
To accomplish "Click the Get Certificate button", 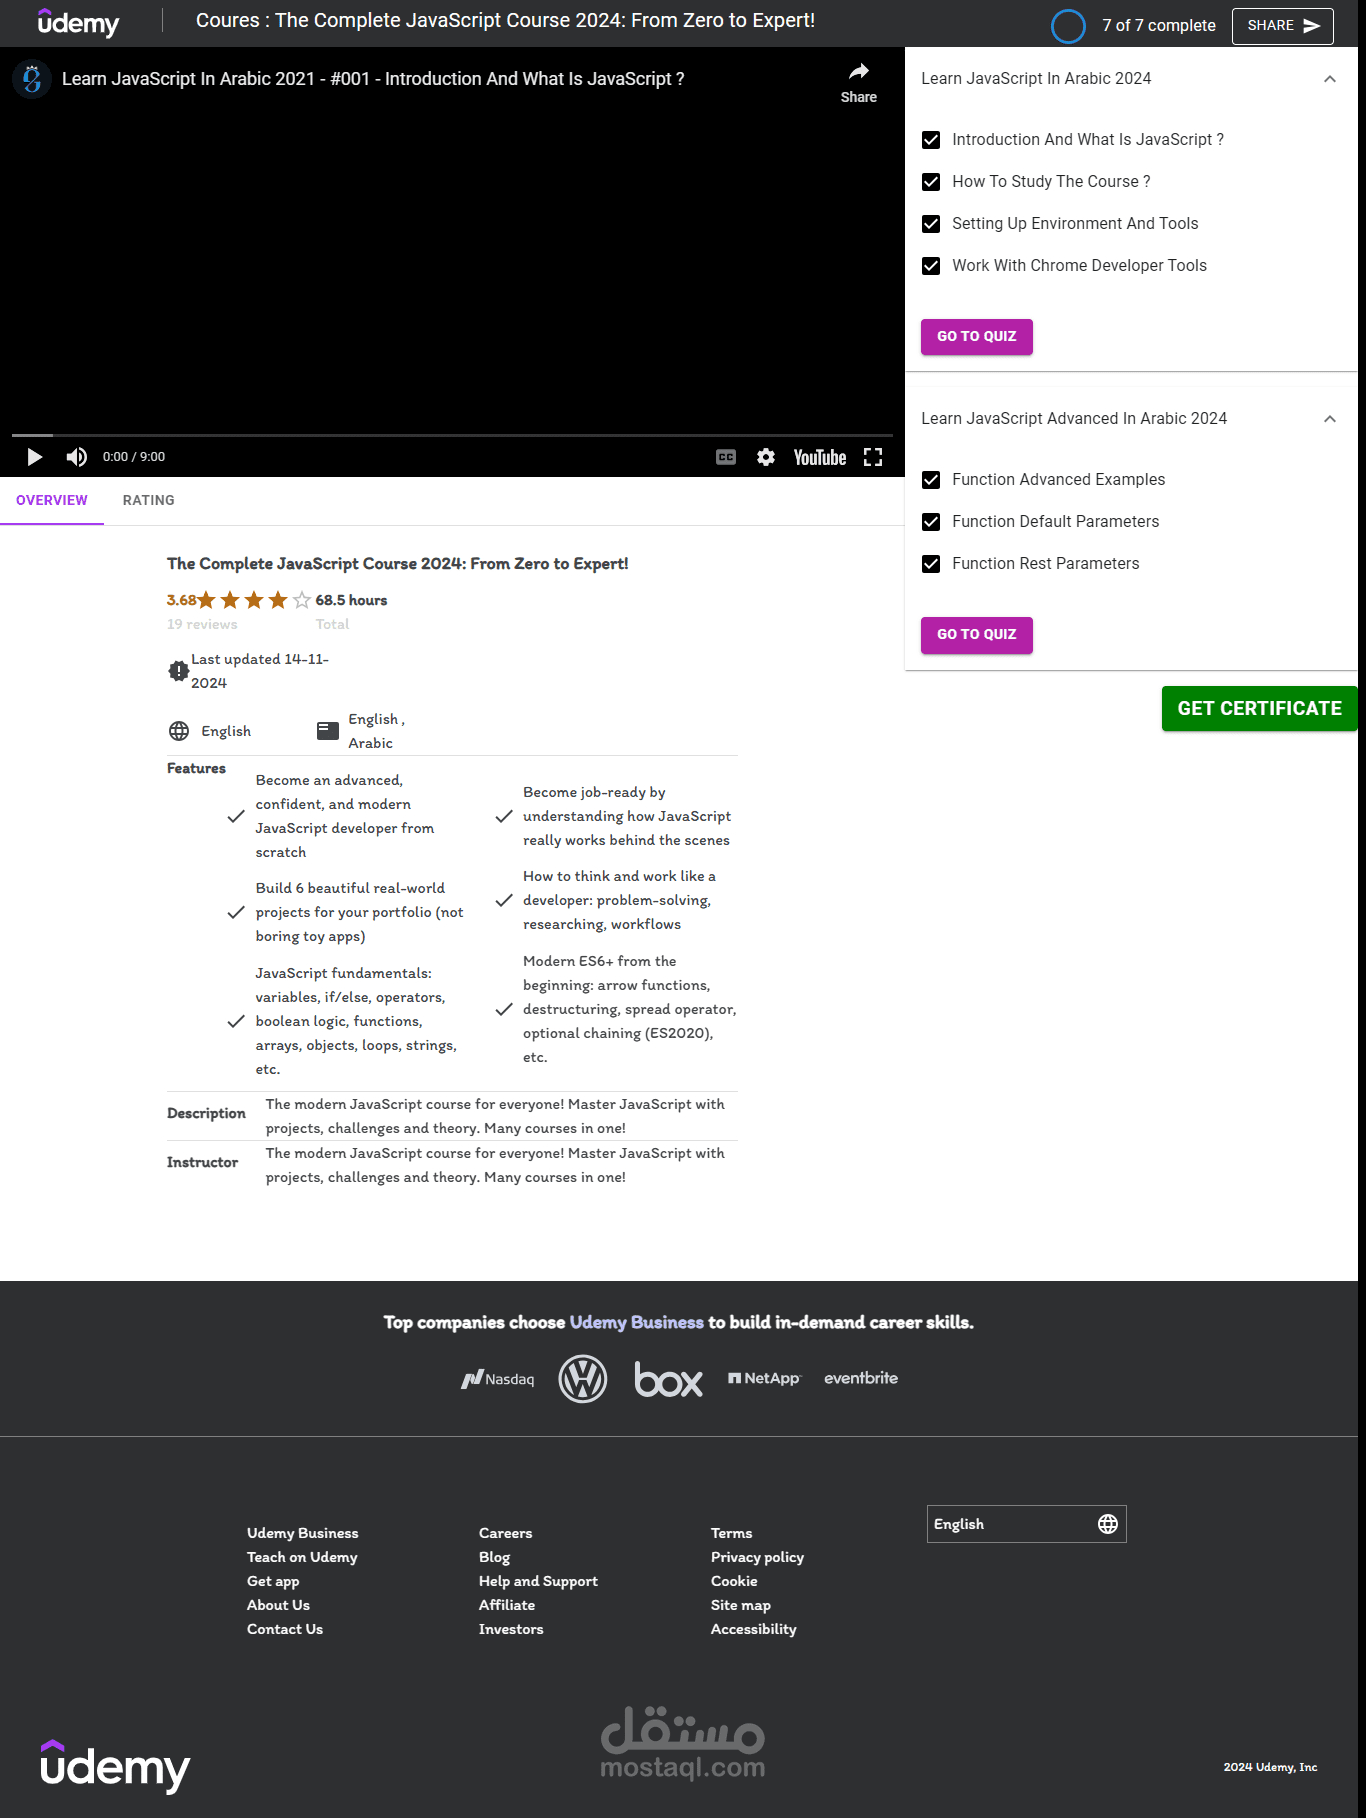I will point(1260,709).
